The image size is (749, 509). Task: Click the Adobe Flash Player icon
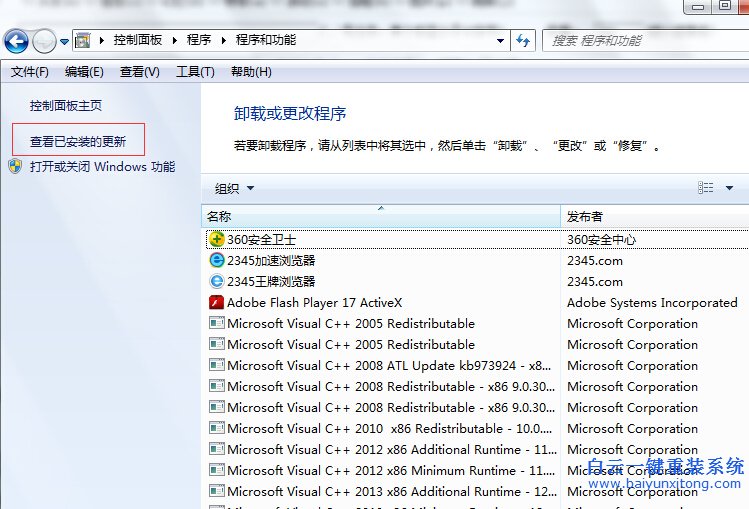[216, 303]
